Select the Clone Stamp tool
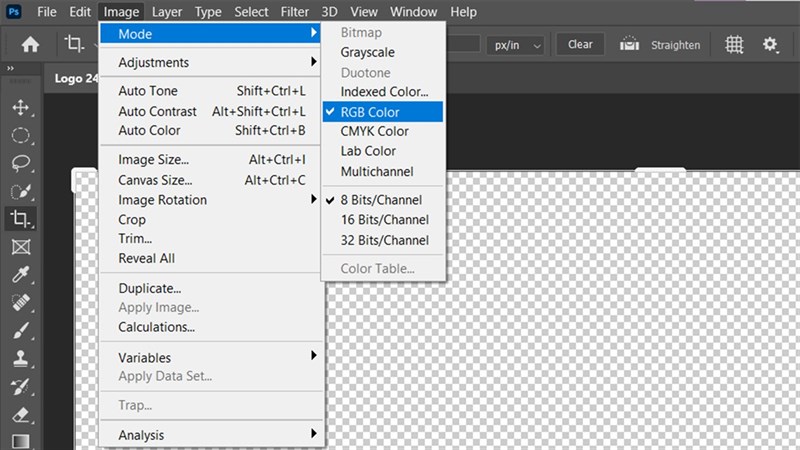 [x=19, y=358]
